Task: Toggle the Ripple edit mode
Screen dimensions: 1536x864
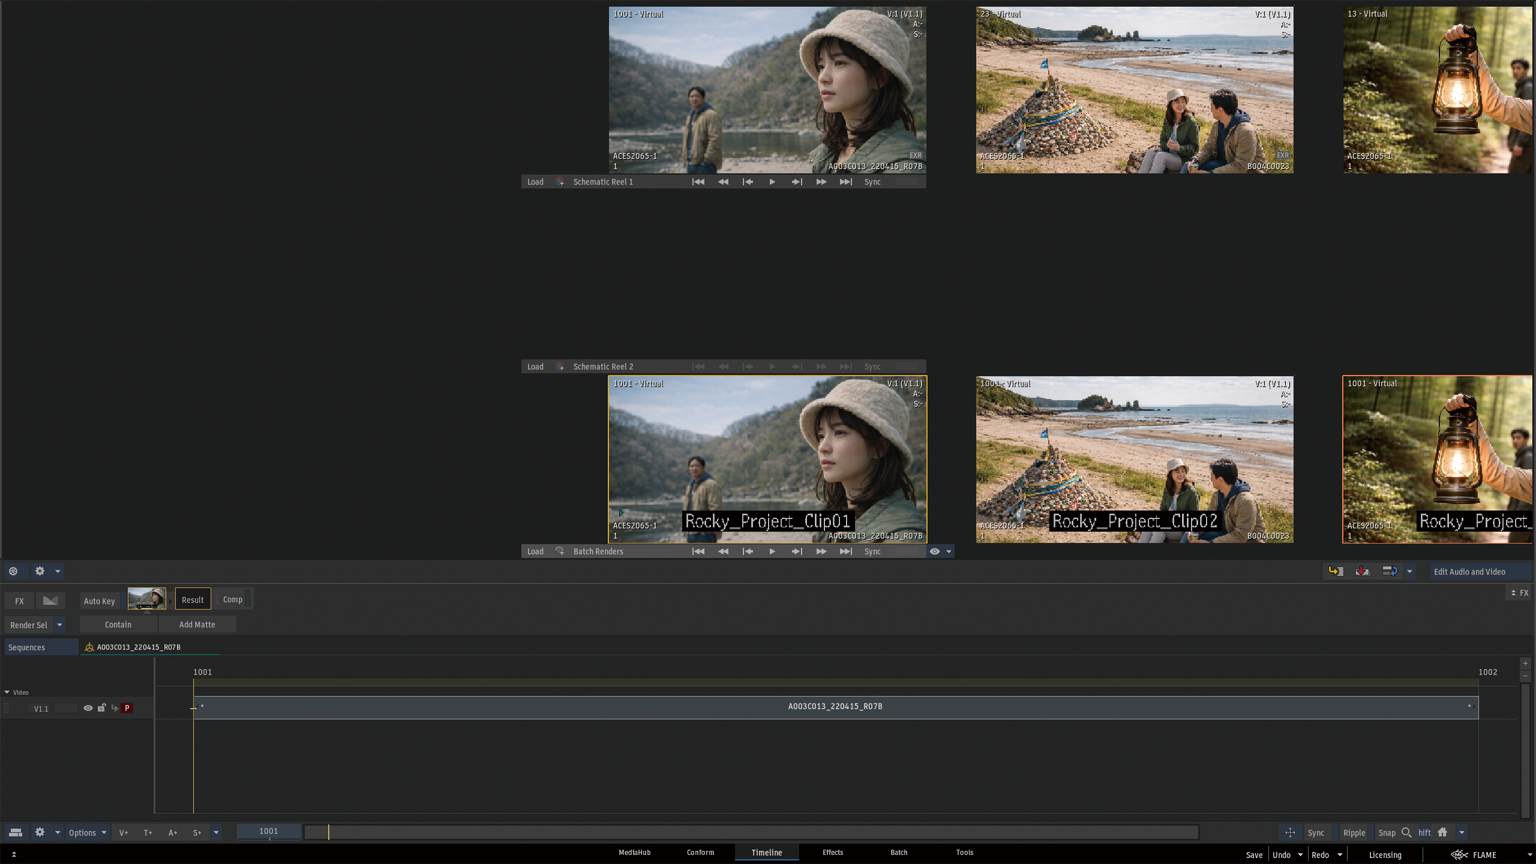Action: 1354,832
